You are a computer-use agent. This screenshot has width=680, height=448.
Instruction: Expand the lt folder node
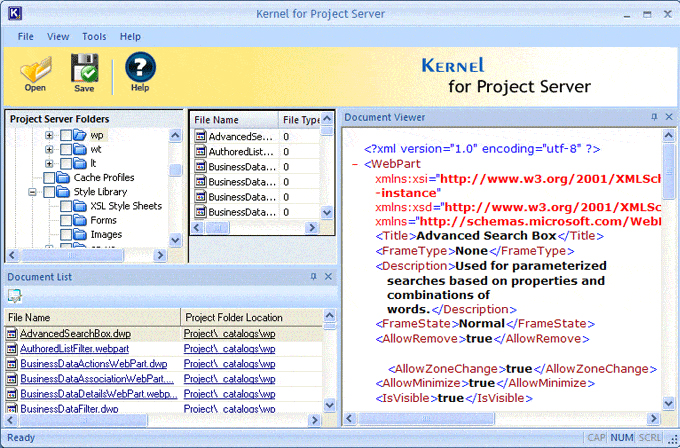coord(49,164)
